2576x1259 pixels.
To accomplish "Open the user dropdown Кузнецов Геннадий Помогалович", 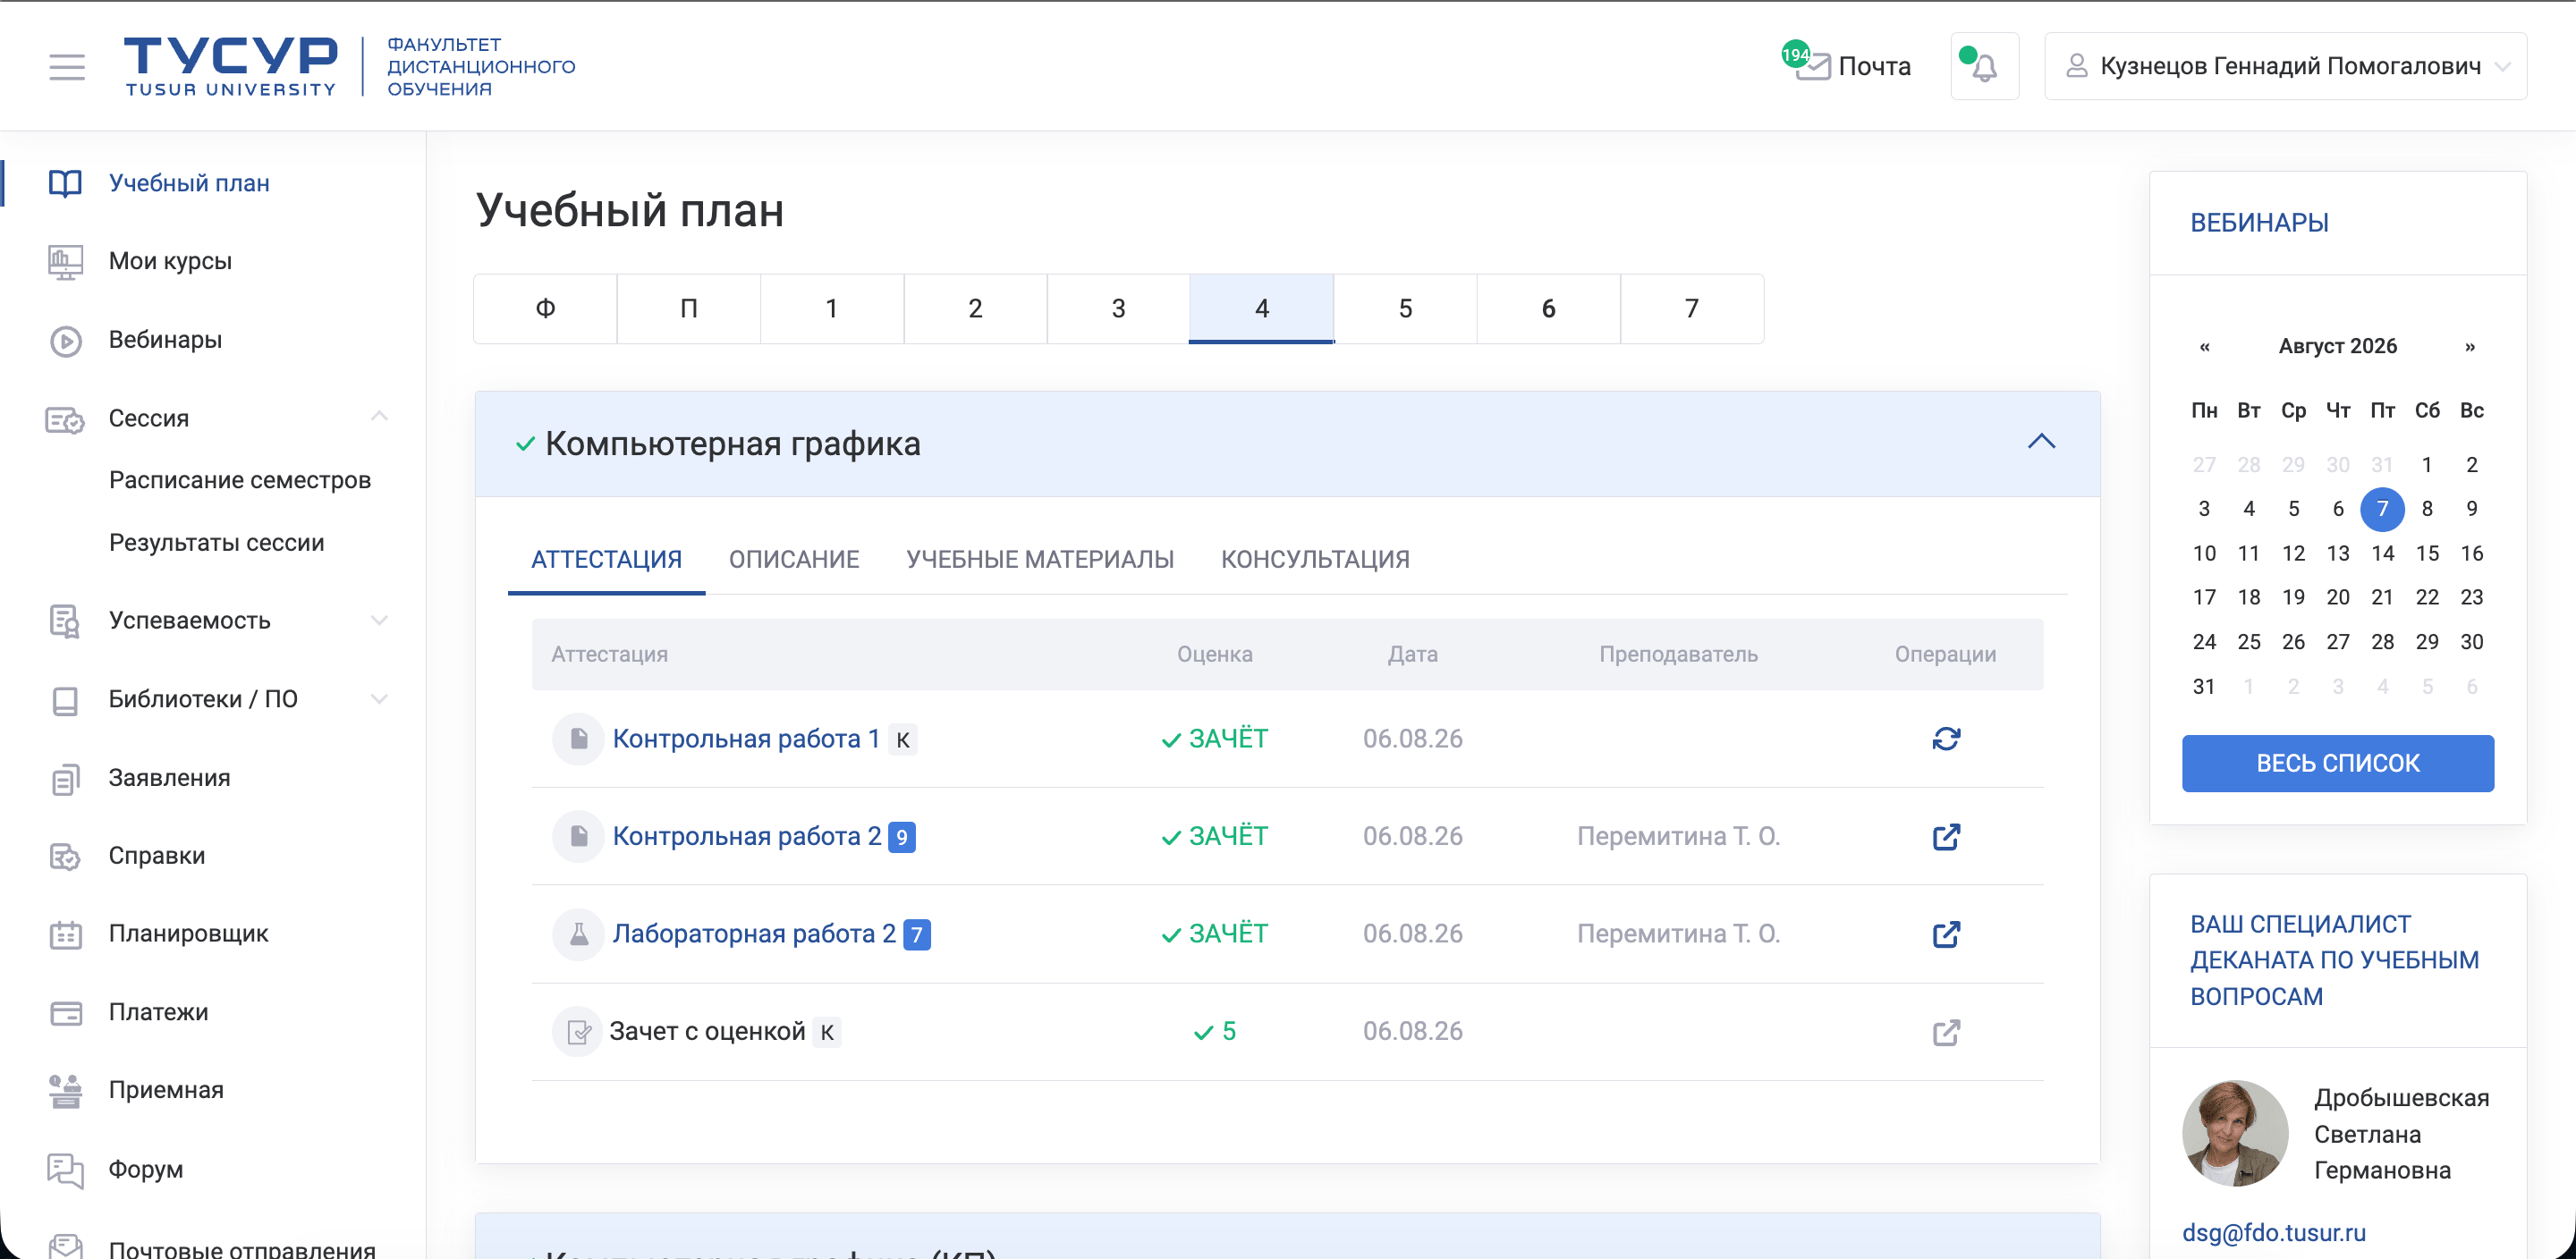I will pyautogui.click(x=2285, y=66).
